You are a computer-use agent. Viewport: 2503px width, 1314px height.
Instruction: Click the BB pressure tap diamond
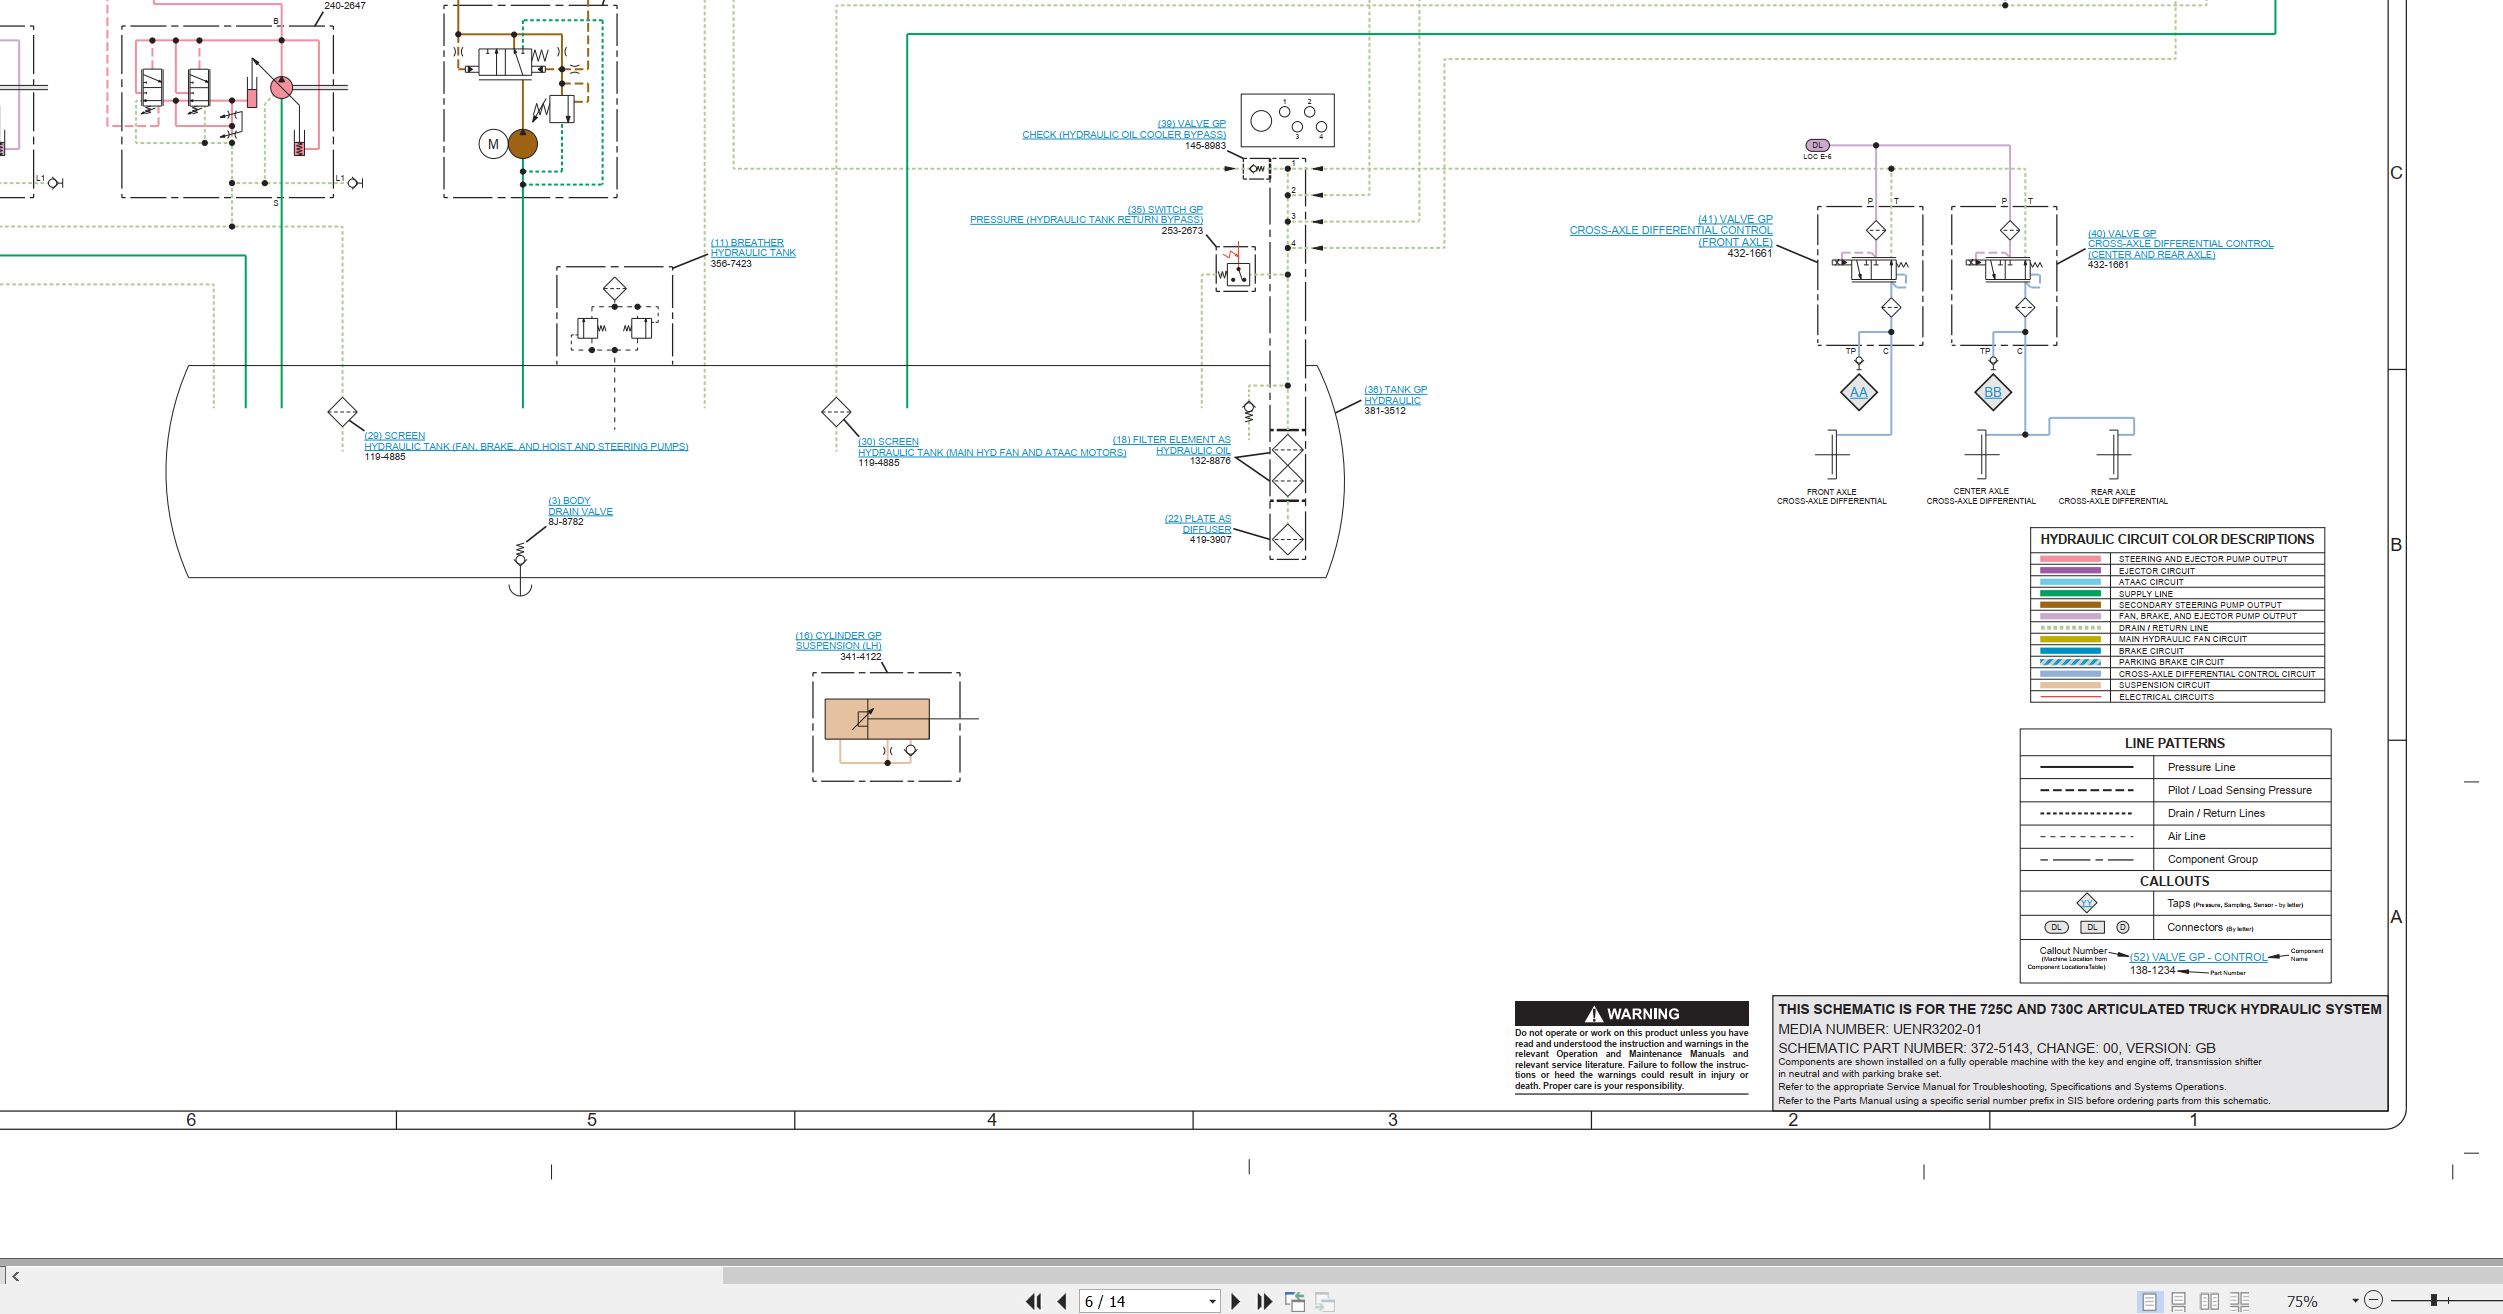[x=1993, y=392]
